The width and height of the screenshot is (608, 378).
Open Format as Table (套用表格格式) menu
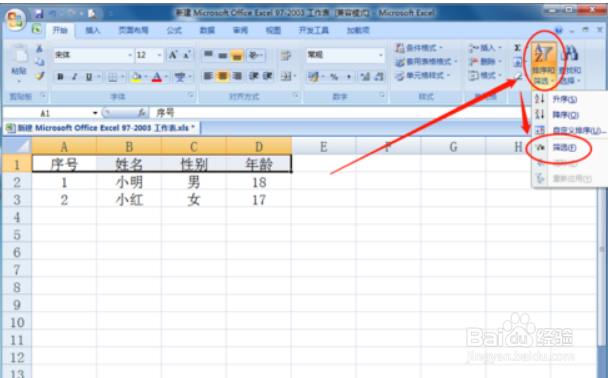pos(426,62)
